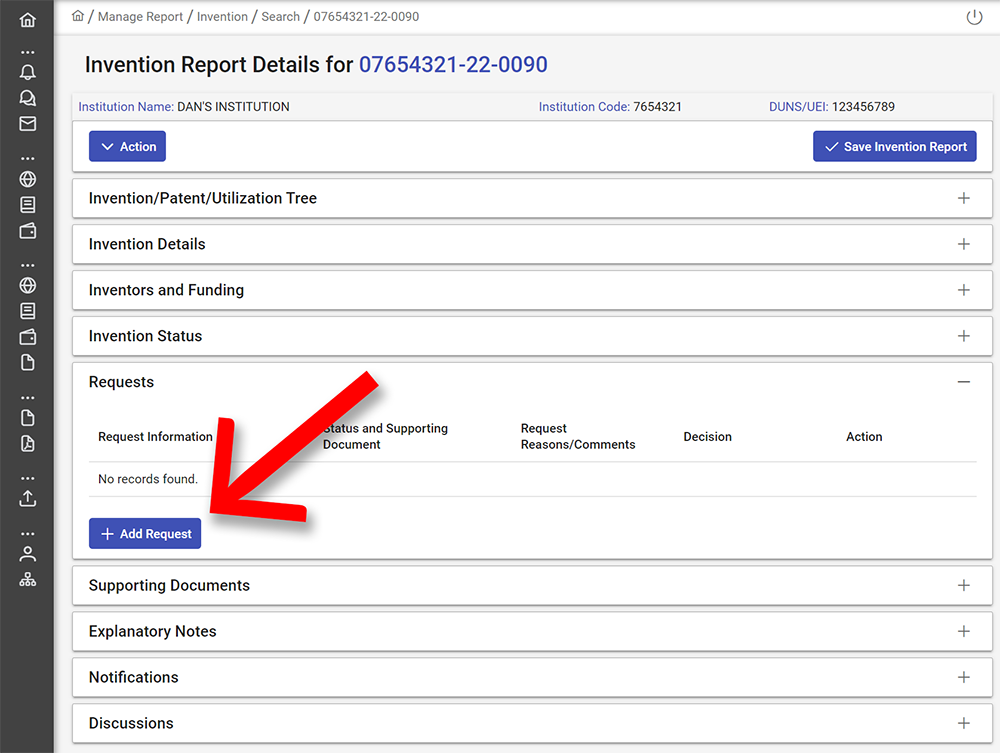Open the chat bubbles icon in sidebar
This screenshot has width=1000, height=753.
(x=27, y=98)
